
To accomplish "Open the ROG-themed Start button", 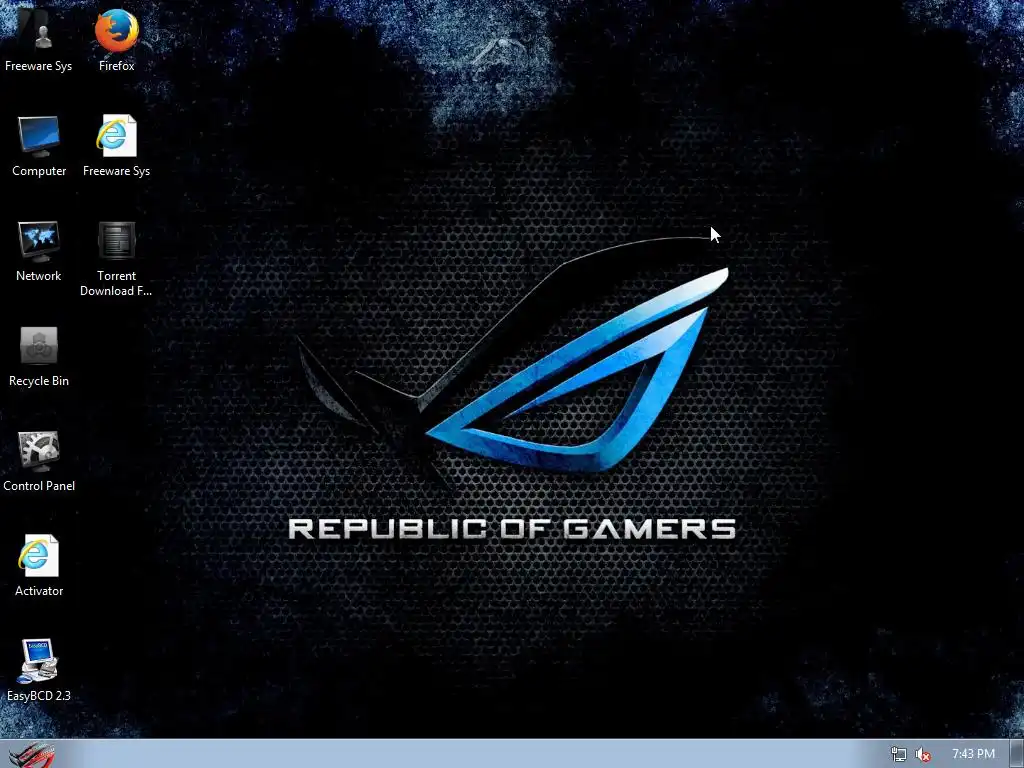I will coord(31,754).
